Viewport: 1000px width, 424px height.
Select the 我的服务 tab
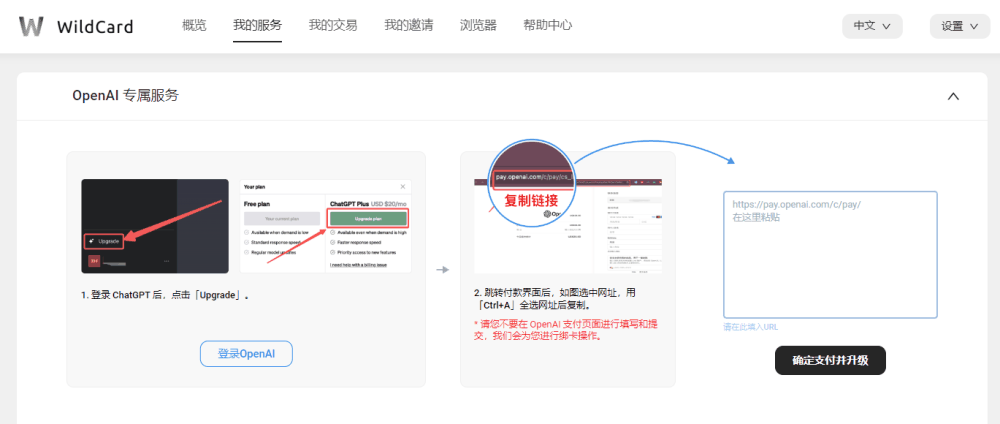[257, 25]
